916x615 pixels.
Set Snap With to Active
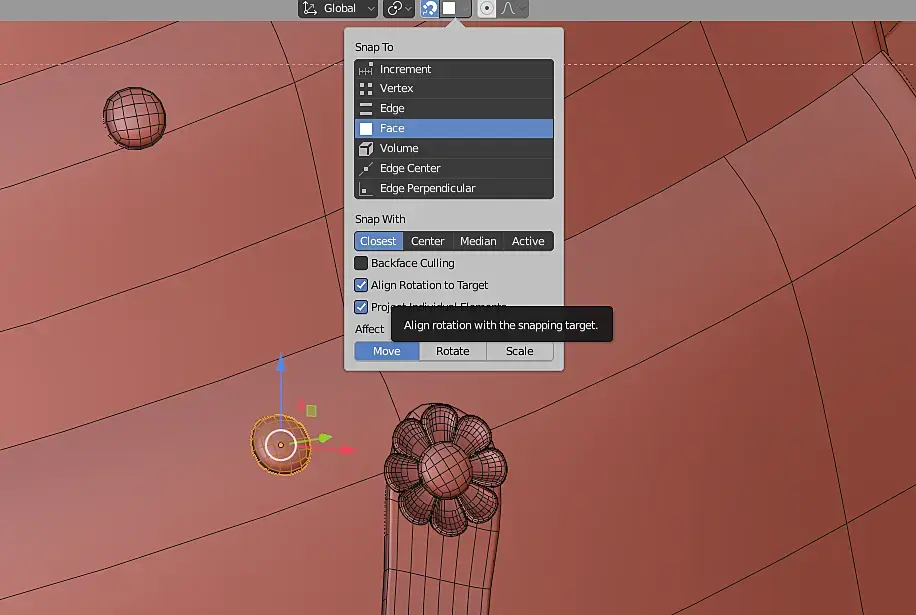point(528,241)
